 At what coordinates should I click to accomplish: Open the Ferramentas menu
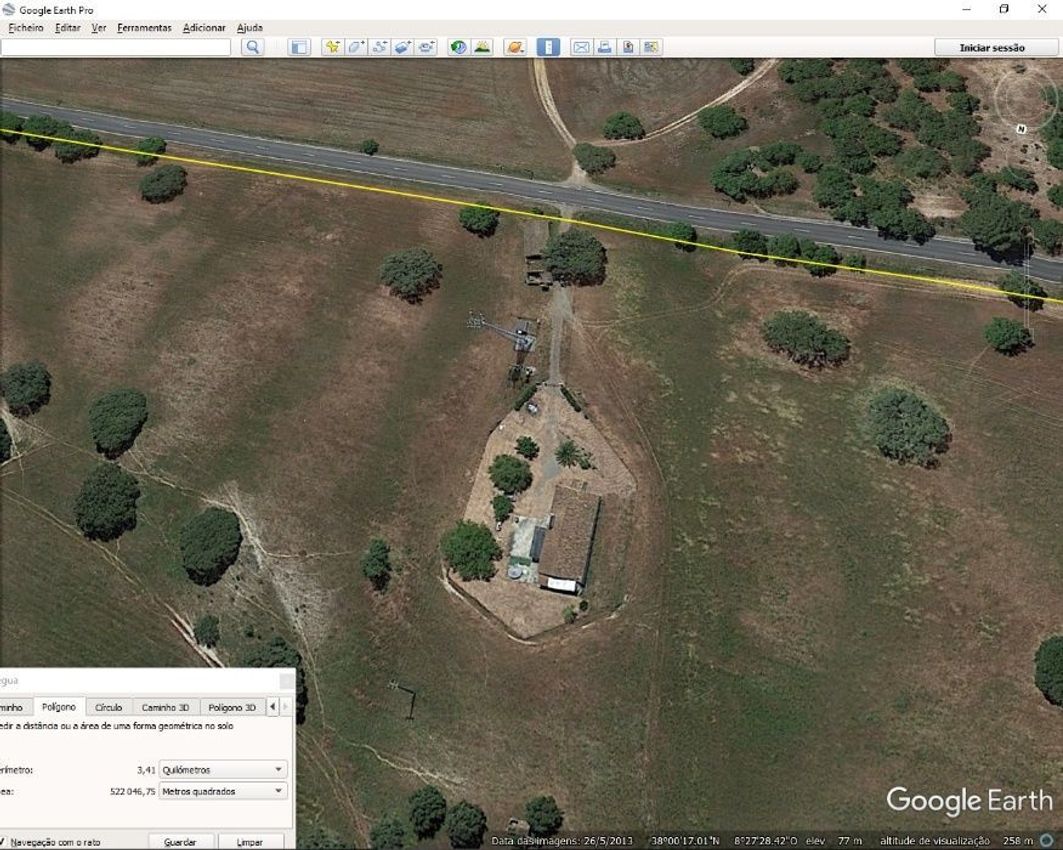point(144,28)
